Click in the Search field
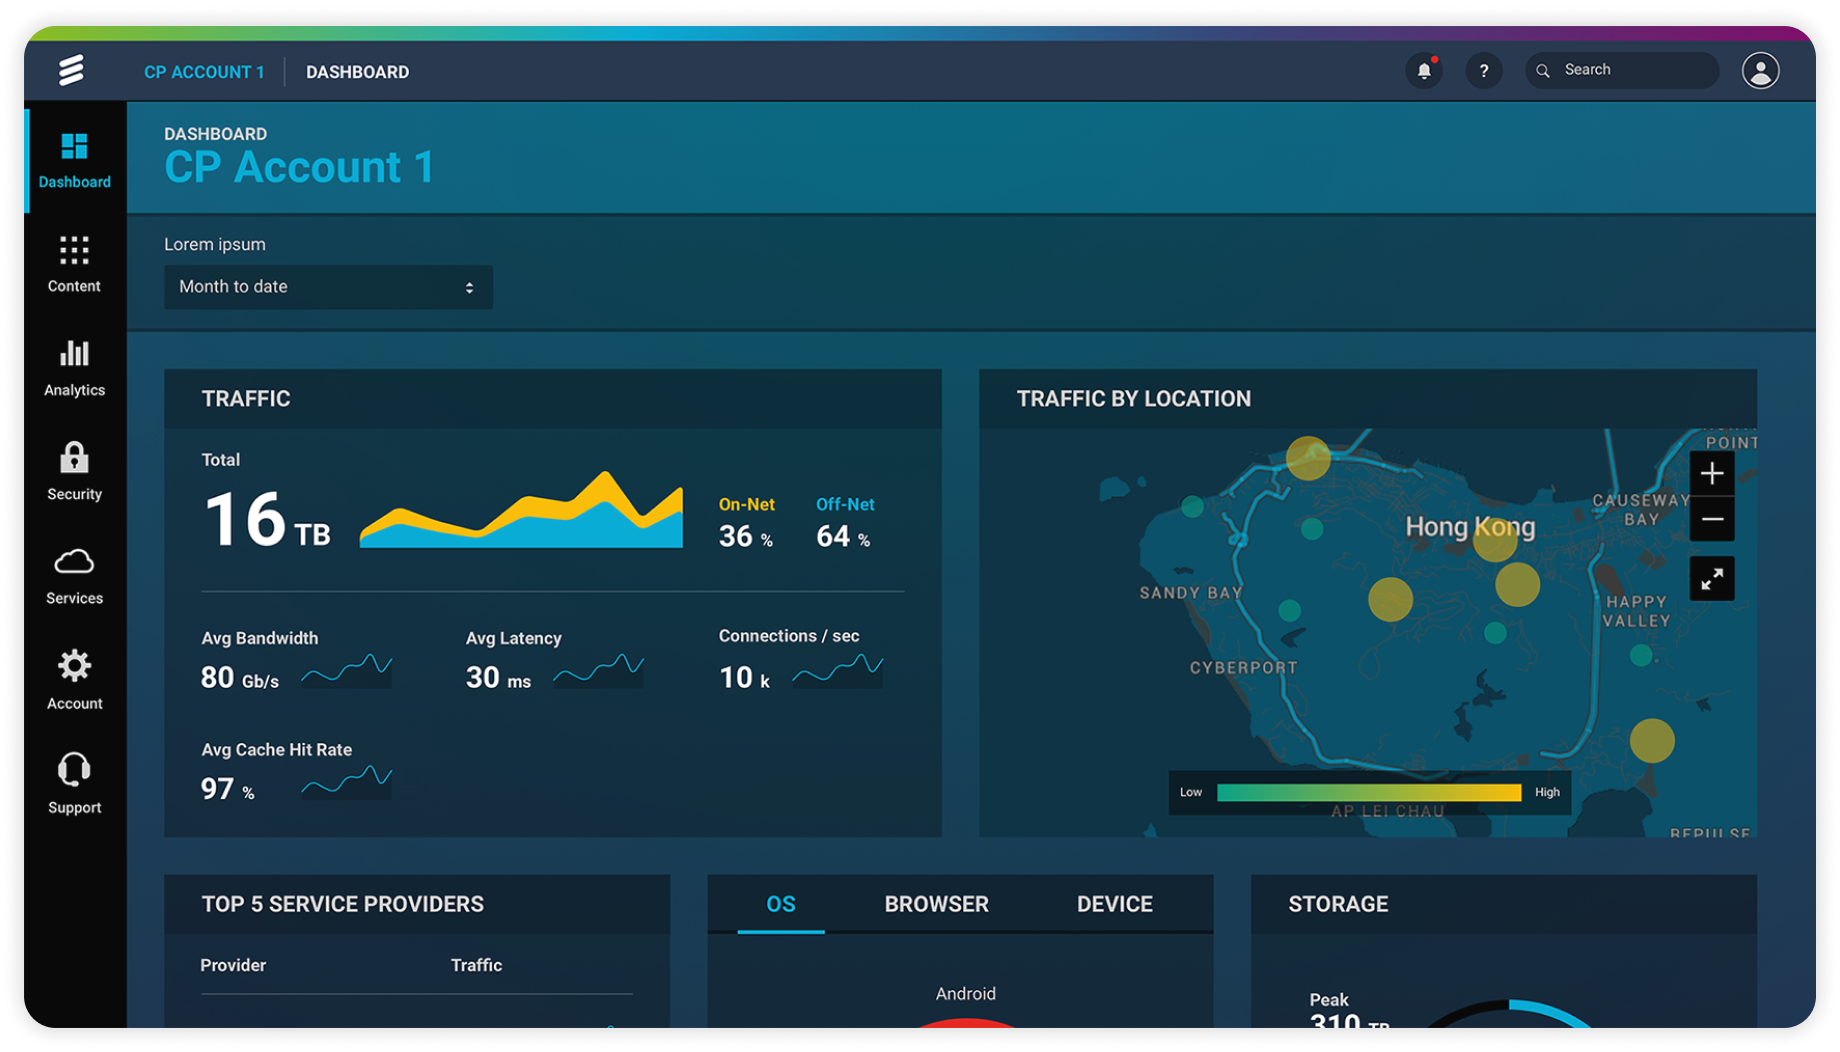Viewport: 1840px width, 1052px height. coord(1622,71)
